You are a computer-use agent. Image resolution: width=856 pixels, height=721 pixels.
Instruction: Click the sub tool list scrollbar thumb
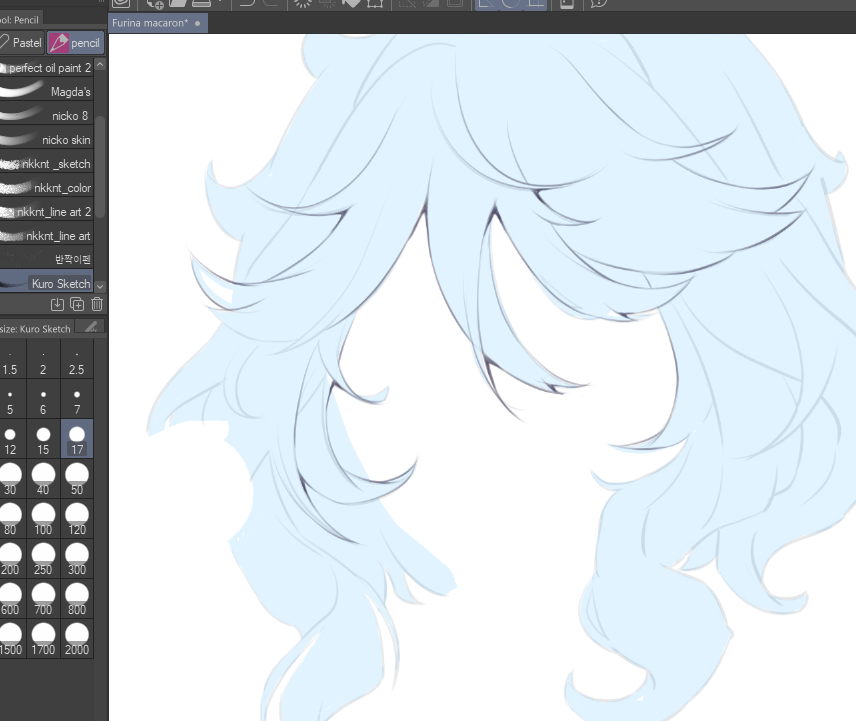point(100,166)
